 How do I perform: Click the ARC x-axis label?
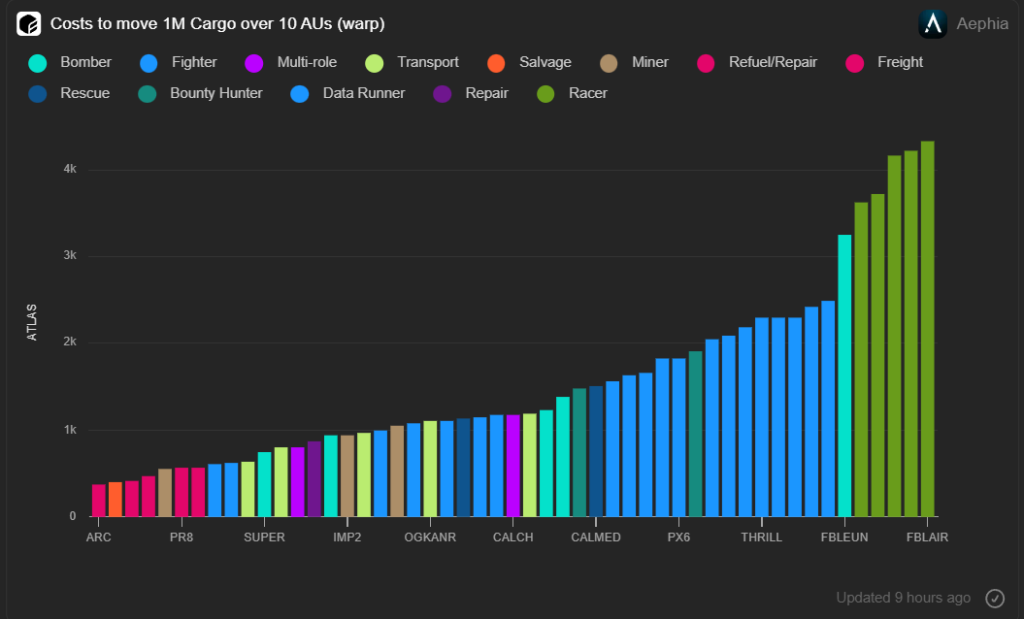(x=99, y=537)
